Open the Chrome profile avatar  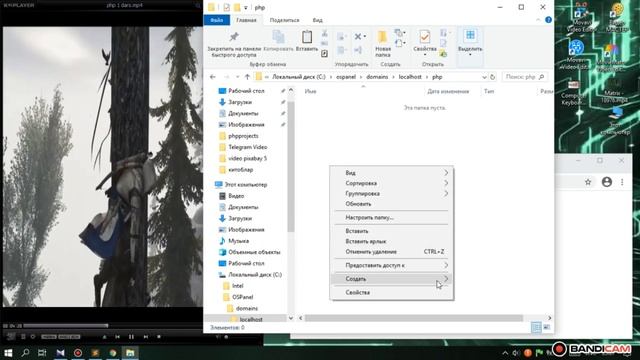tap(607, 182)
